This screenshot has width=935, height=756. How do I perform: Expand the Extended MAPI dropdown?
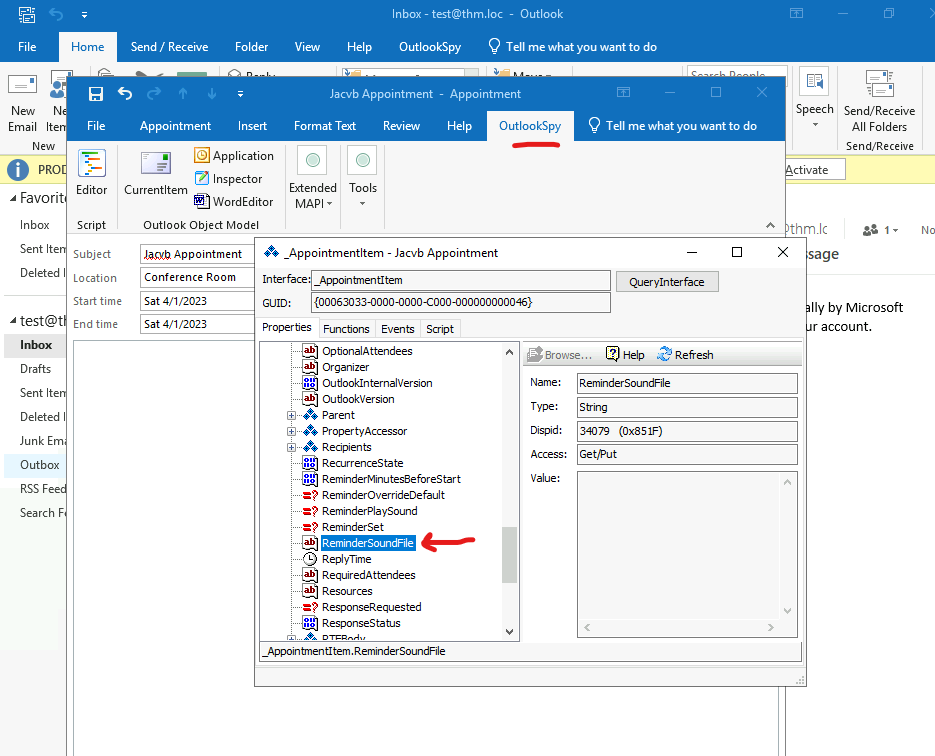pos(313,195)
